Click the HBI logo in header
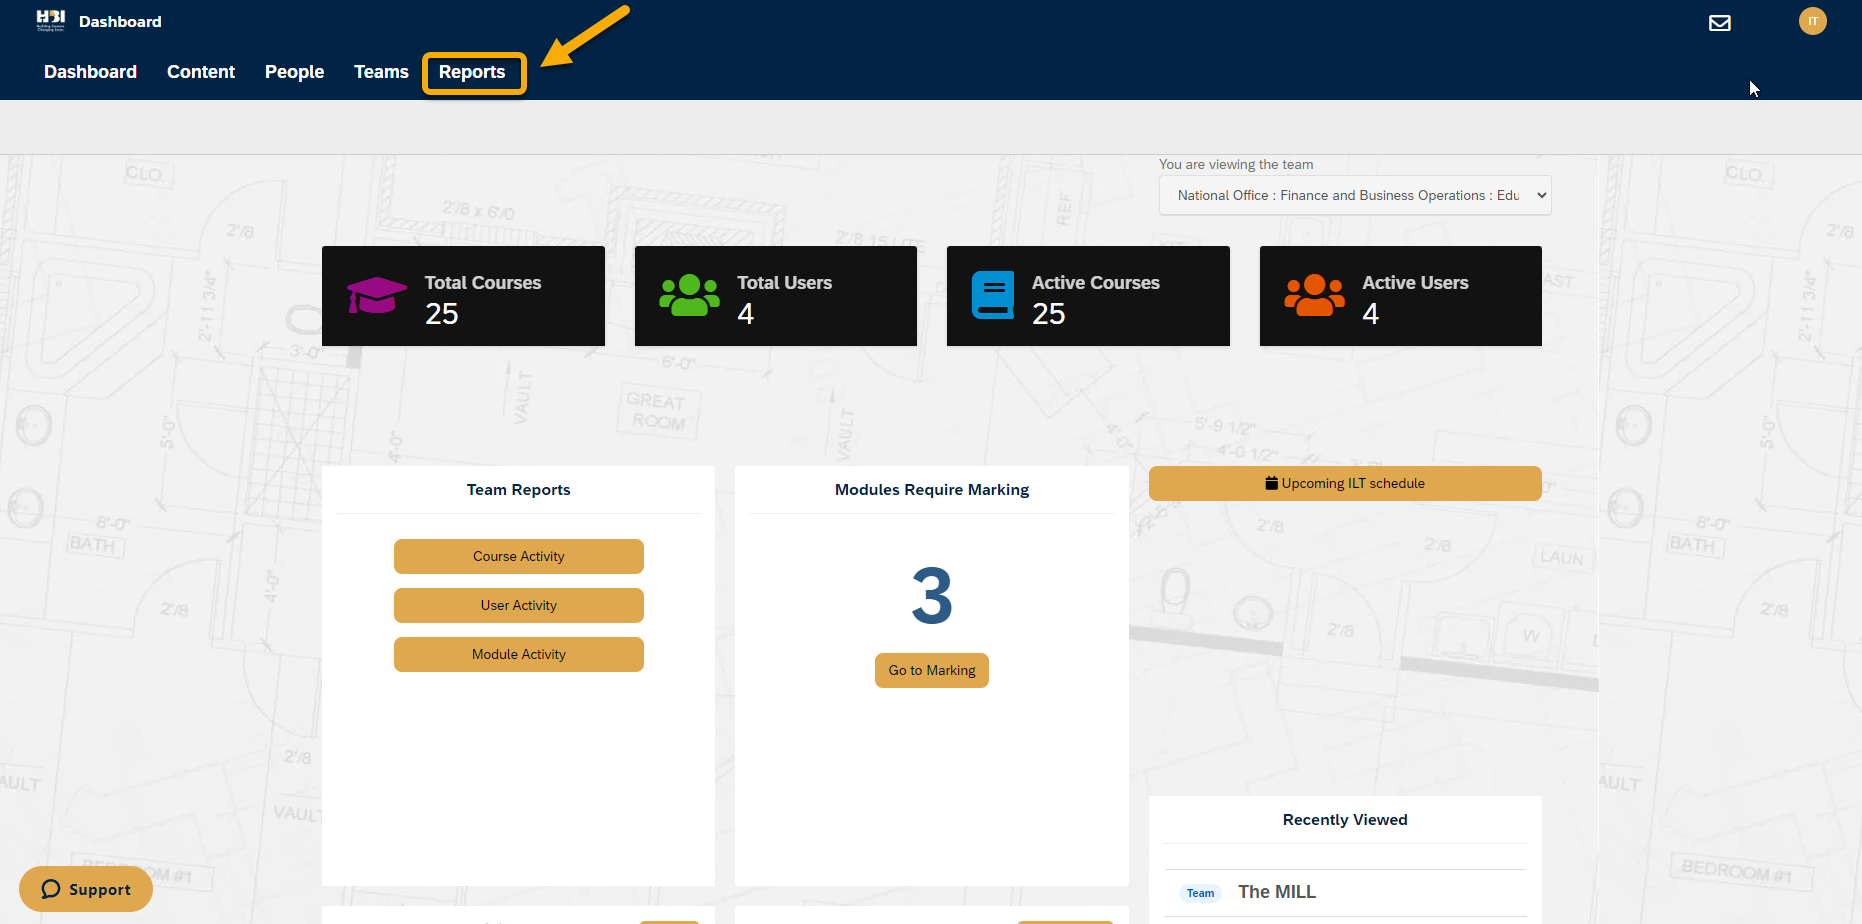Viewport: 1862px width, 924px height. [x=50, y=20]
